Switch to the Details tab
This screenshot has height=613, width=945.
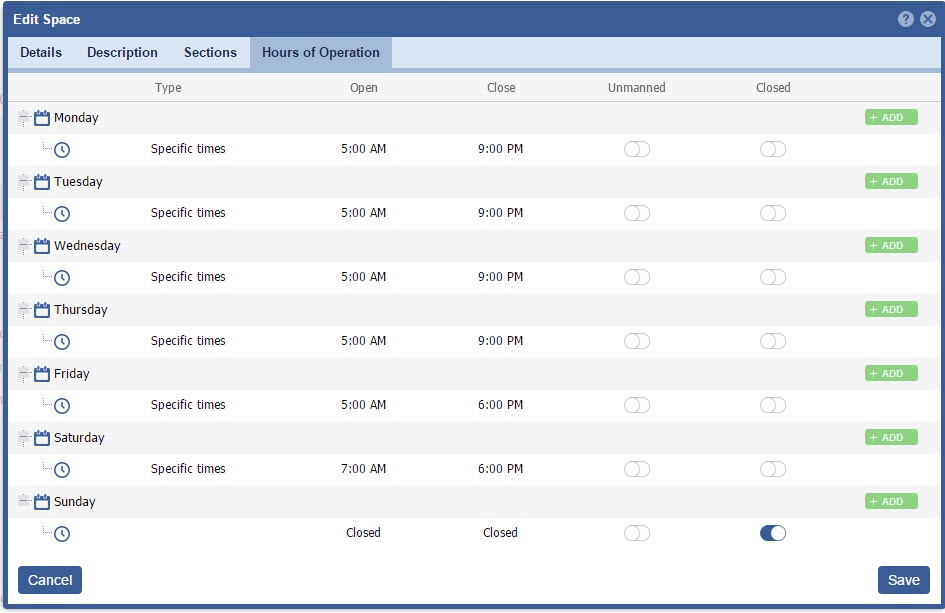coord(41,53)
